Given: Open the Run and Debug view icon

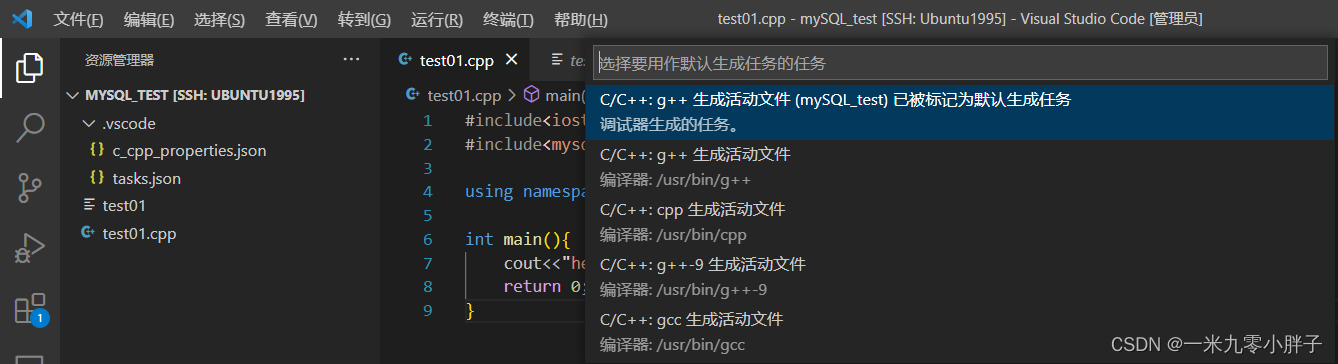Looking at the screenshot, I should tap(29, 247).
